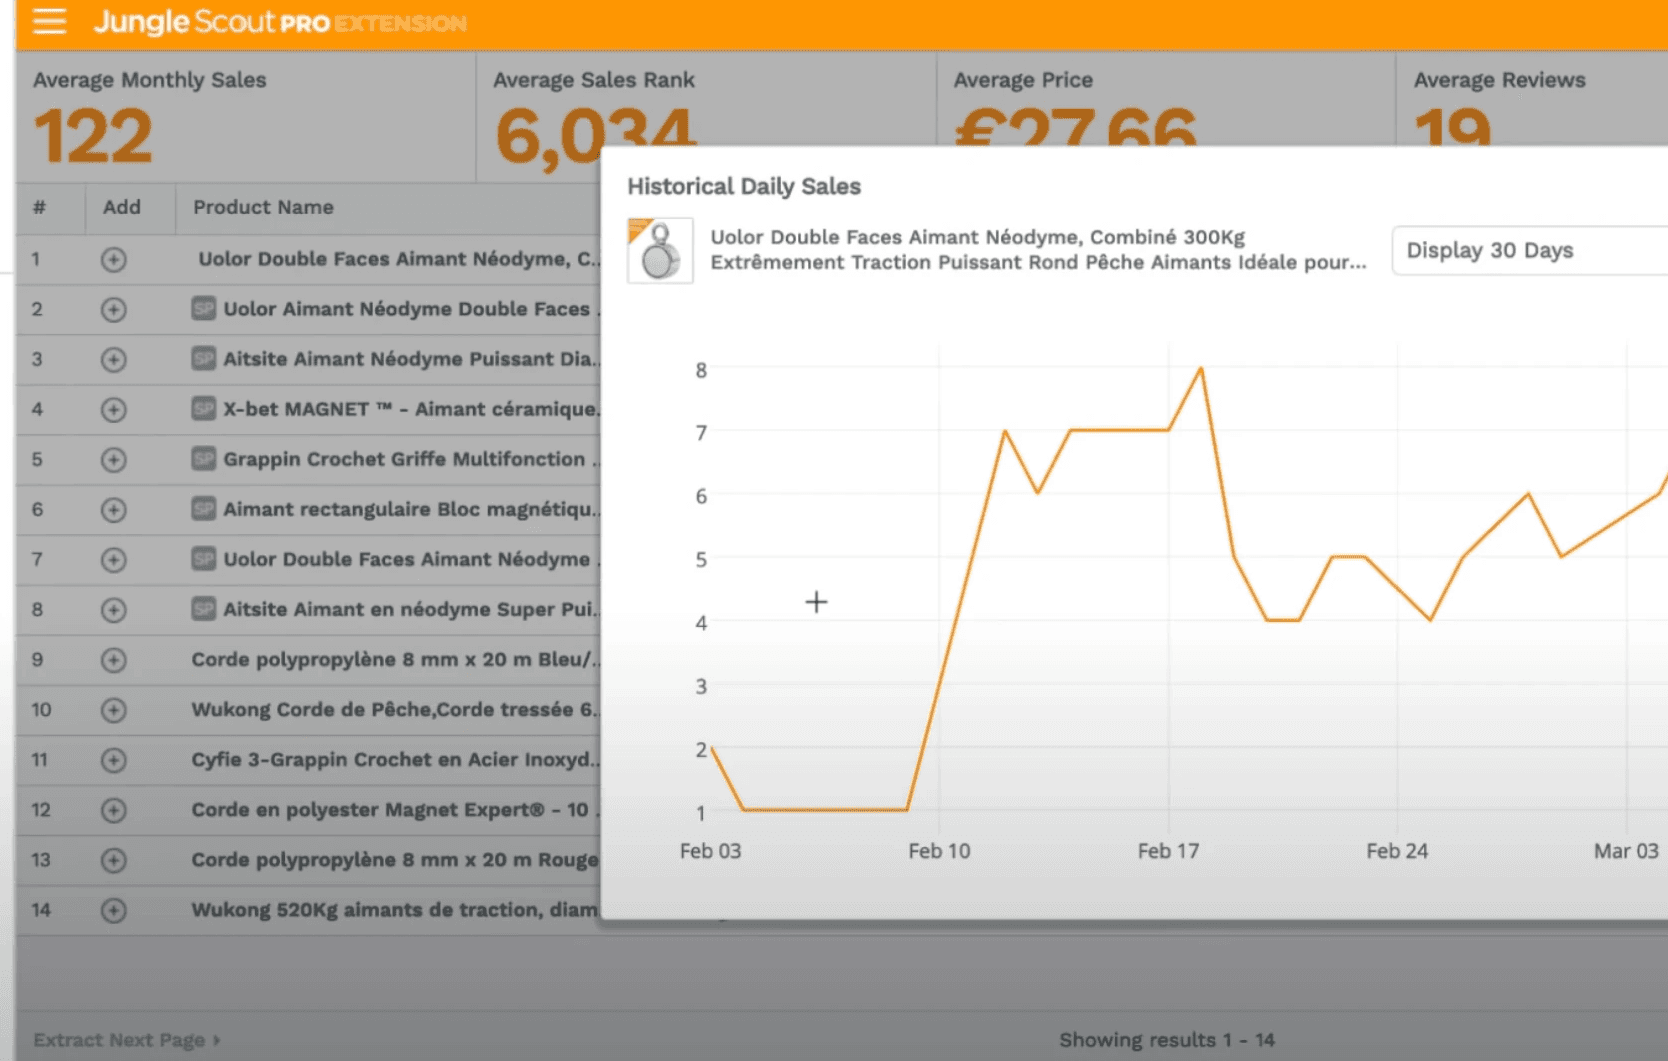Click the Feb 10 chart axis label

(x=939, y=851)
